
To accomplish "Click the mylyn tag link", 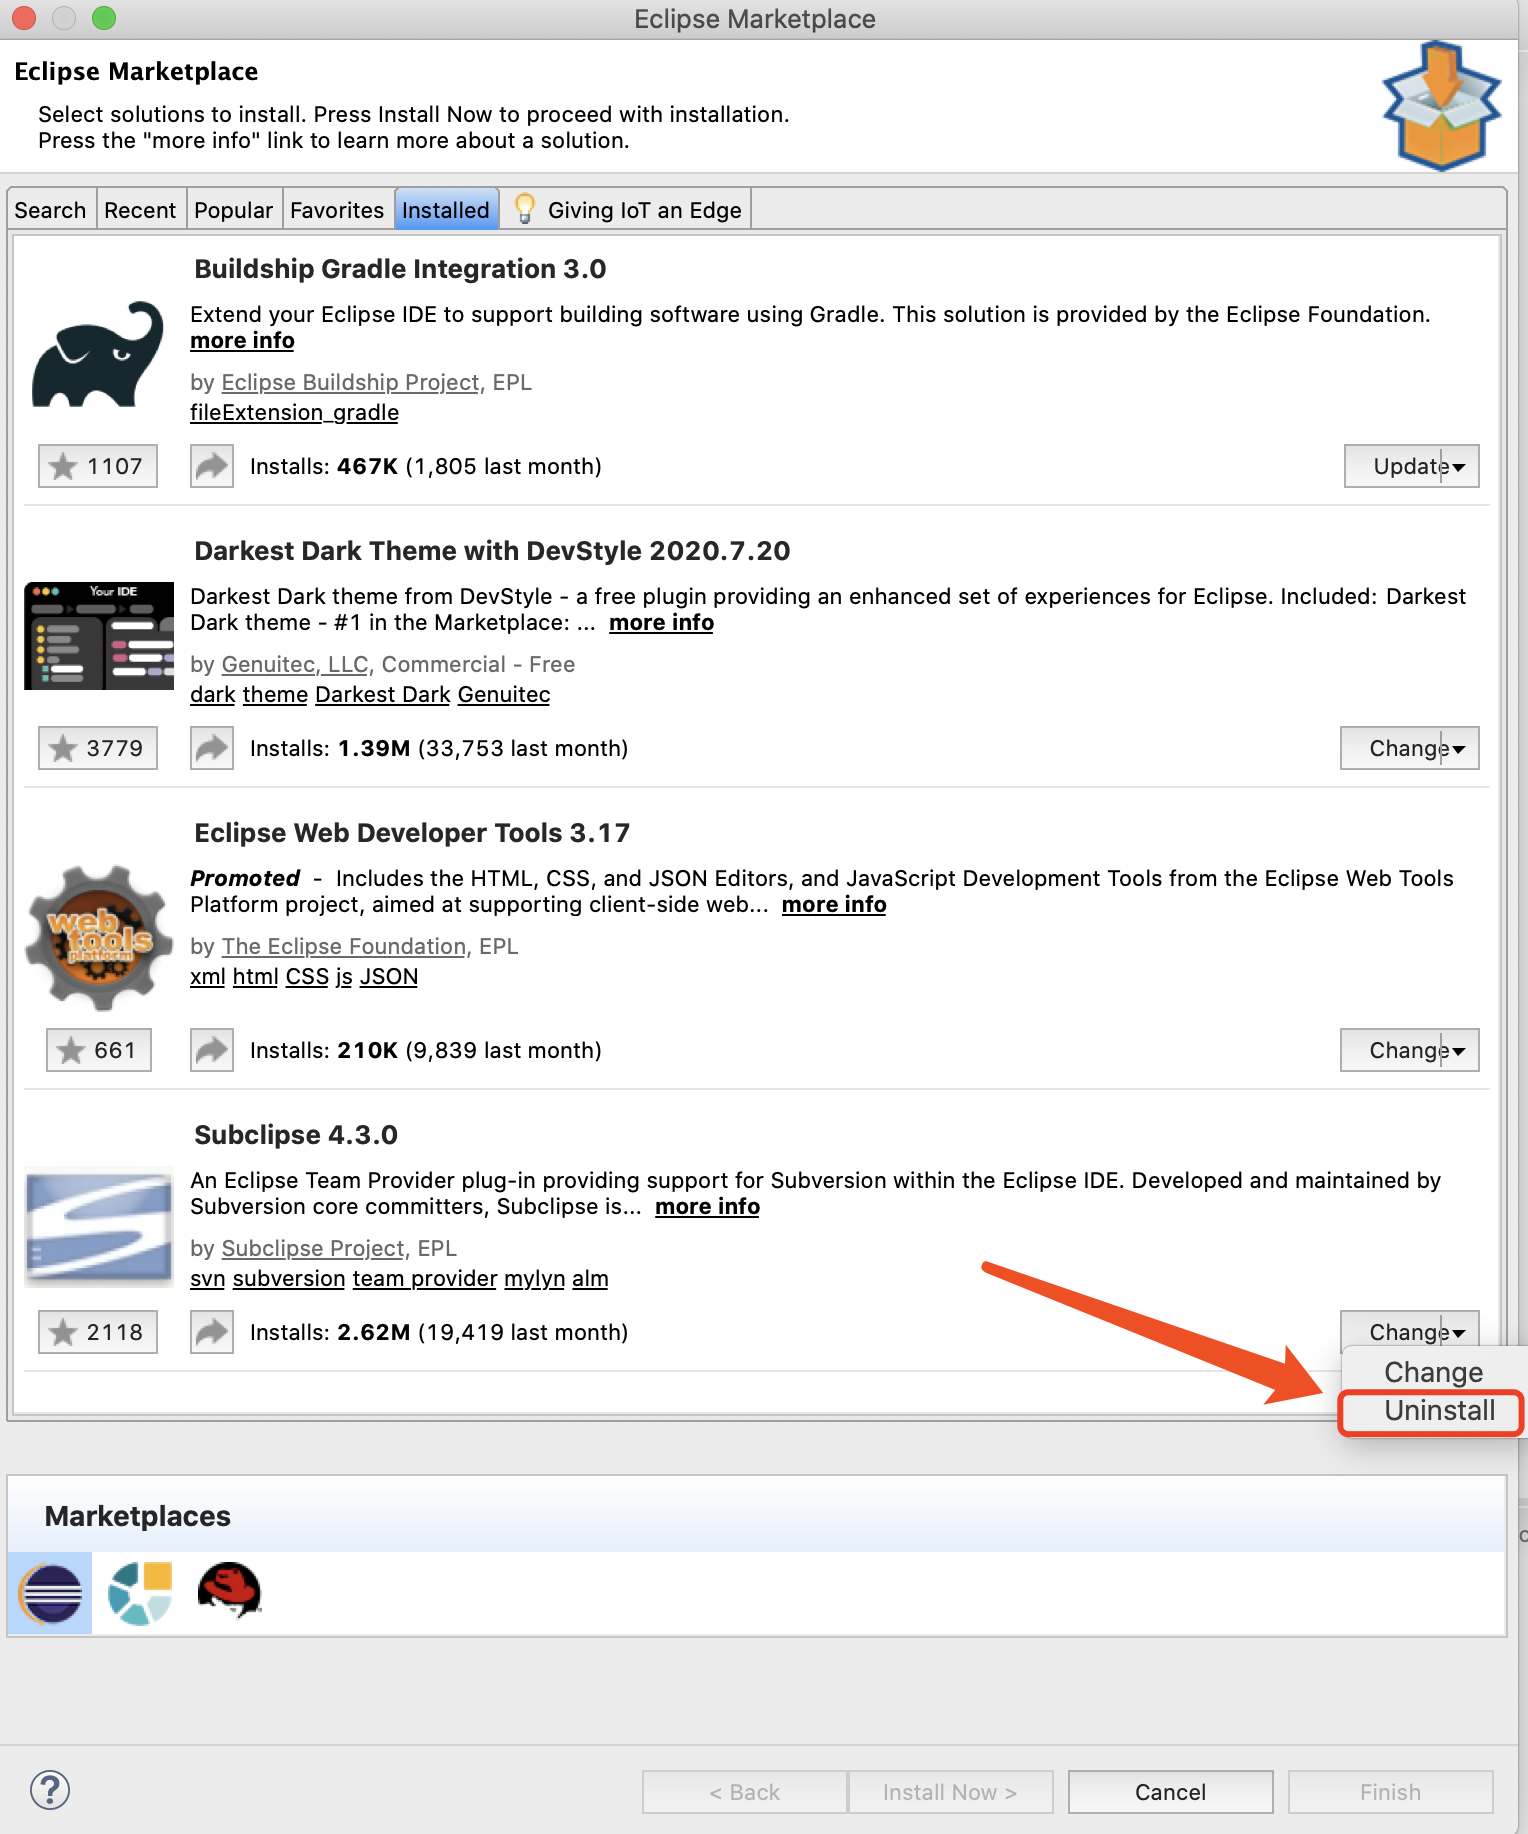I will tap(534, 1279).
